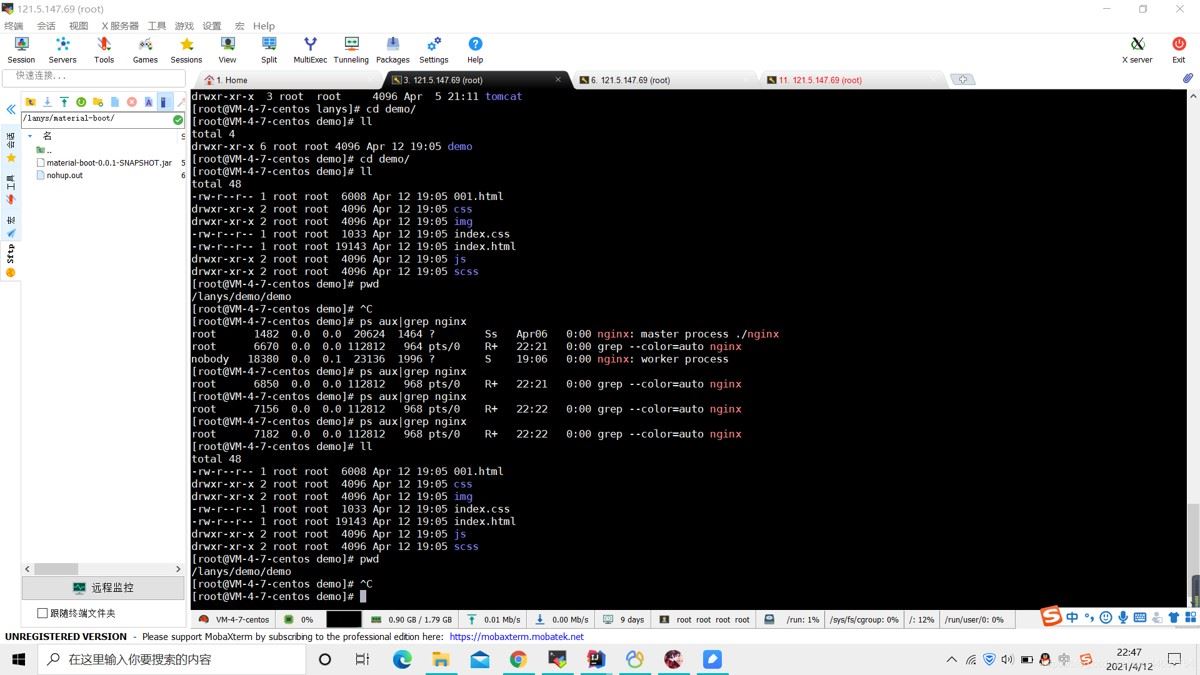
Task: Toggle the follow terminal folder checkbox
Action: (x=42, y=613)
